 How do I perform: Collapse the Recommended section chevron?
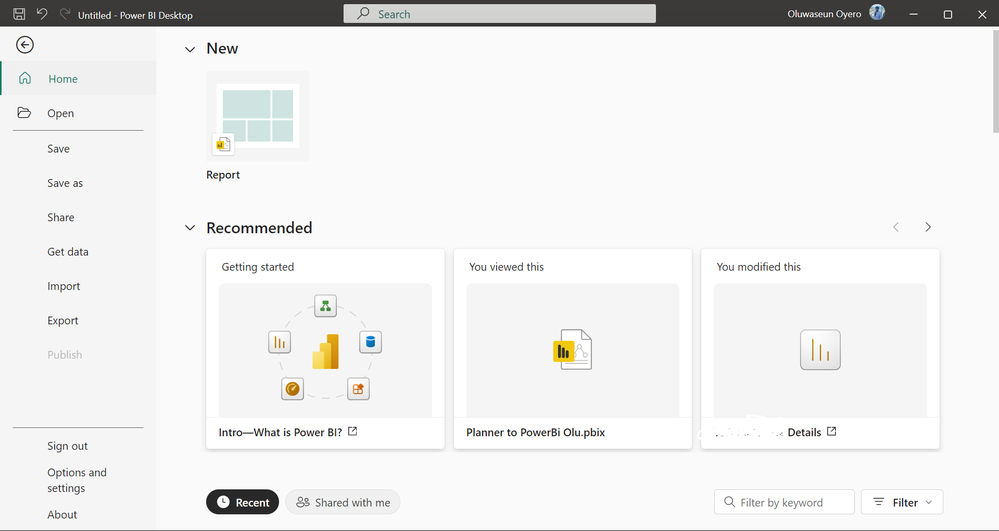pos(190,228)
